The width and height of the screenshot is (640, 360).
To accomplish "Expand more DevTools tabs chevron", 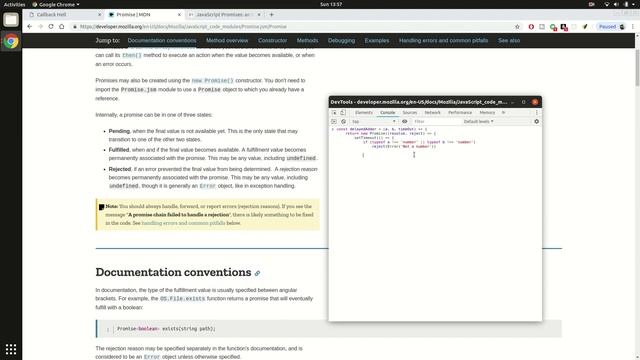I will [x=503, y=113].
